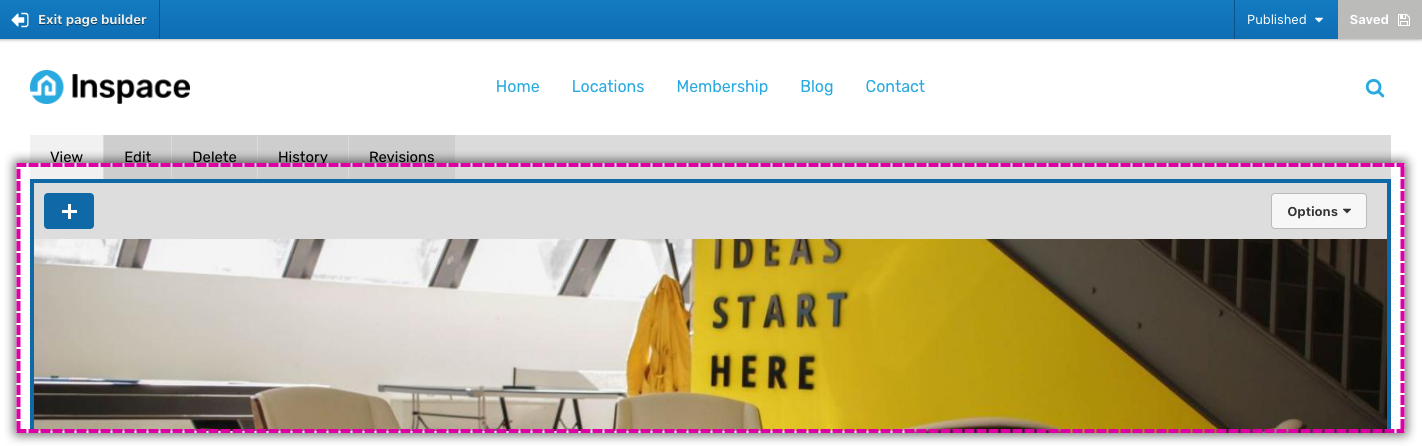Click the floppy disk save icon
The height and width of the screenshot is (446, 1422).
click(x=1404, y=20)
